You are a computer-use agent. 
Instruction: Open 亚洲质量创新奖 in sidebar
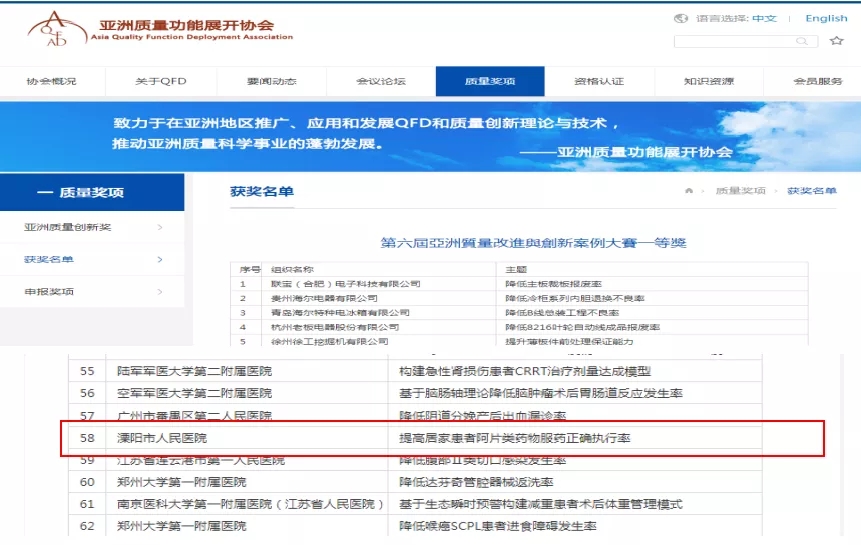click(68, 227)
